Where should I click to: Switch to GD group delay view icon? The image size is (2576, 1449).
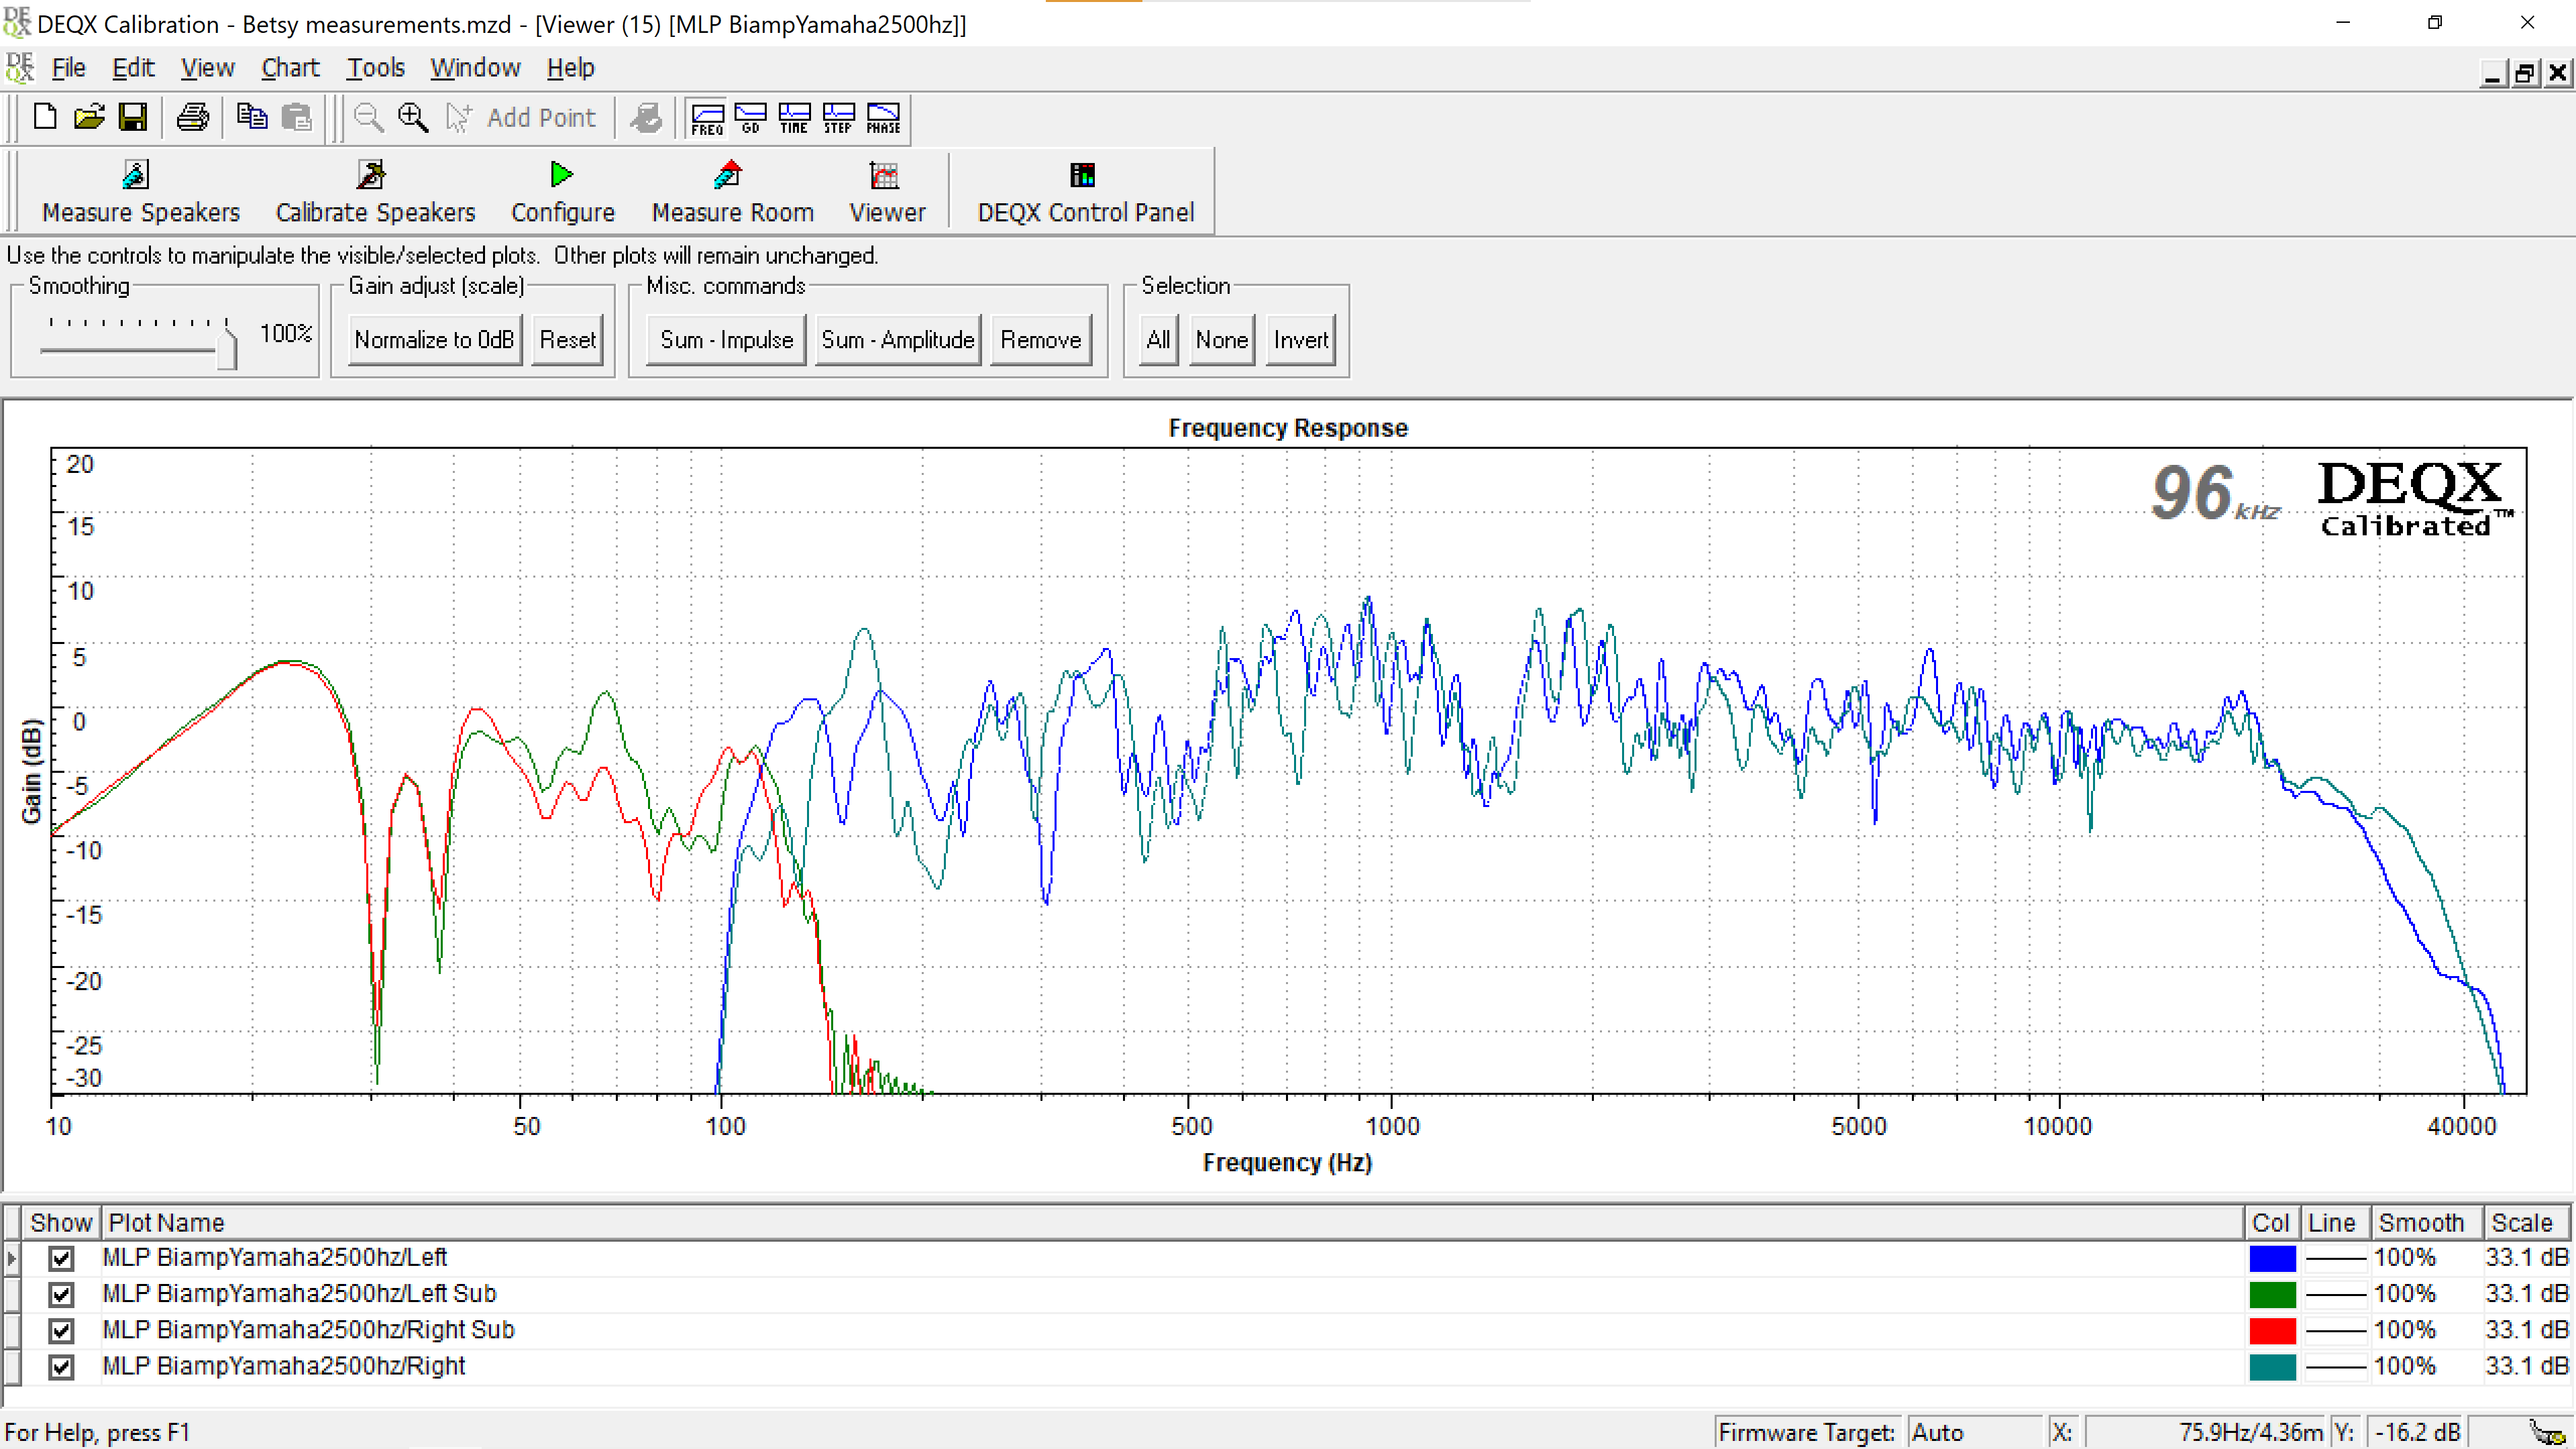751,118
